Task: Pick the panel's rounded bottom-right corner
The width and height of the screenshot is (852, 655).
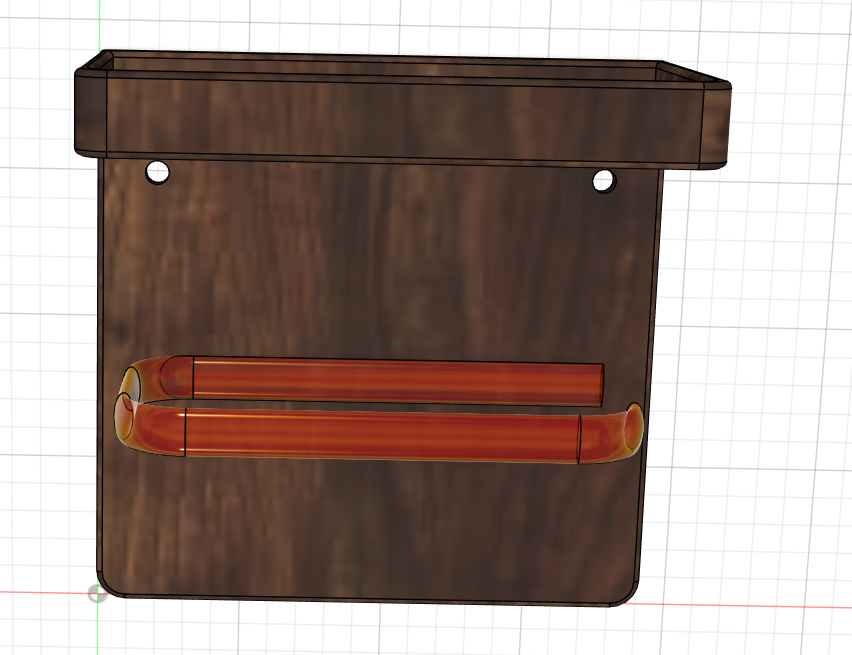Action: click(x=628, y=595)
